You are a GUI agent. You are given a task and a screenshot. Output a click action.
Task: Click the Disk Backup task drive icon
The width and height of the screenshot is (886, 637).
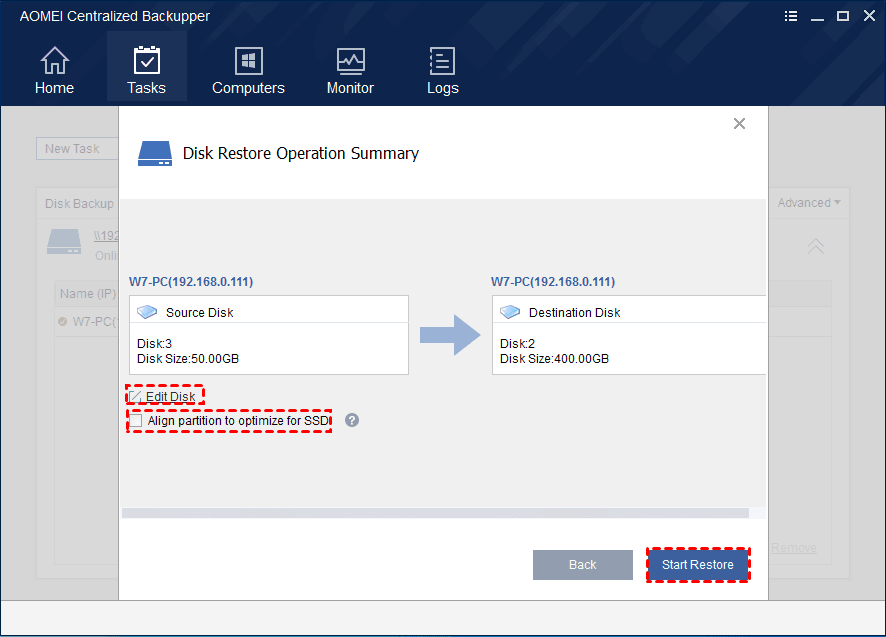[64, 241]
